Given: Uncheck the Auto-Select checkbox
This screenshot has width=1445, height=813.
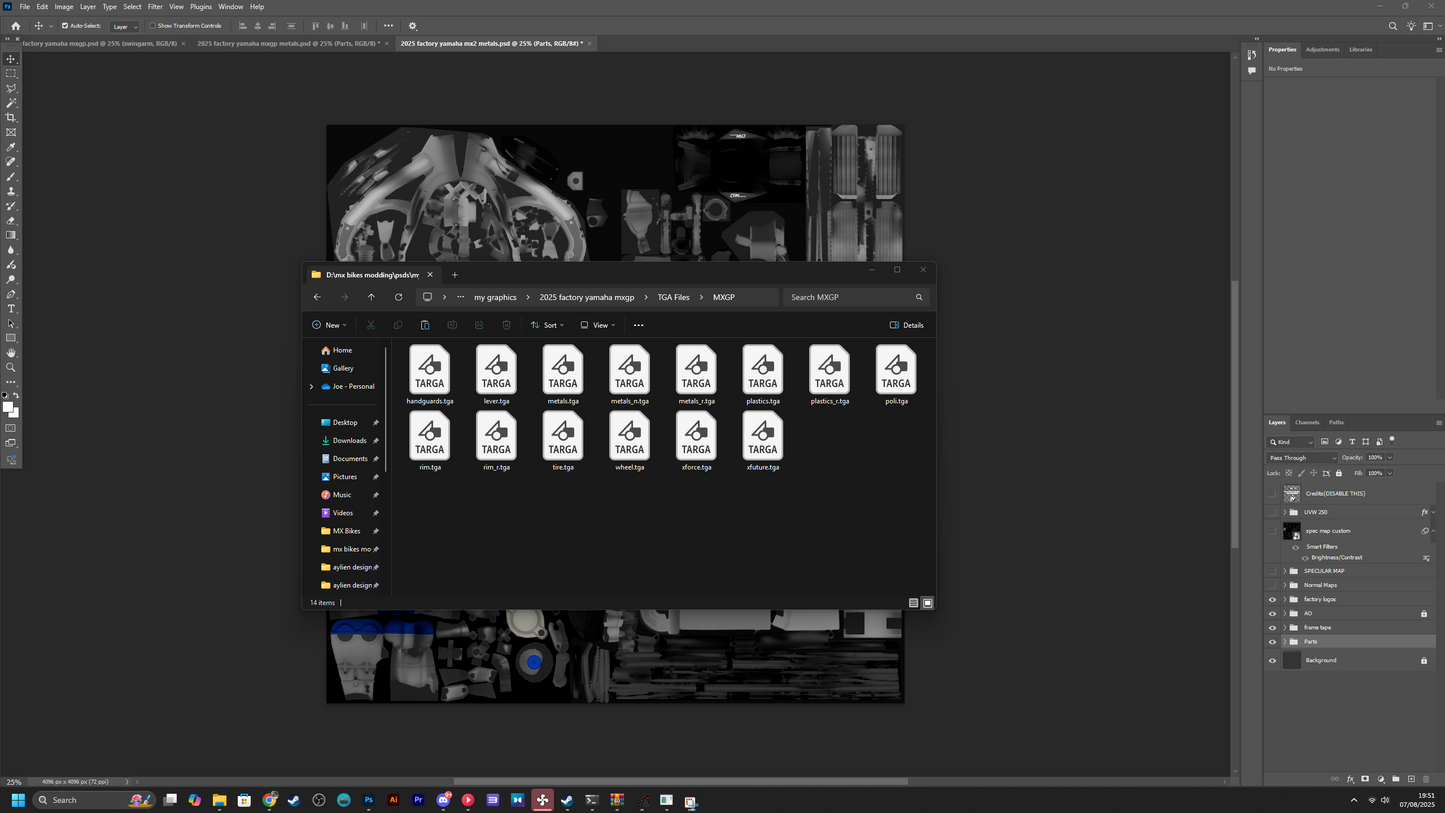Looking at the screenshot, I should click(x=65, y=26).
